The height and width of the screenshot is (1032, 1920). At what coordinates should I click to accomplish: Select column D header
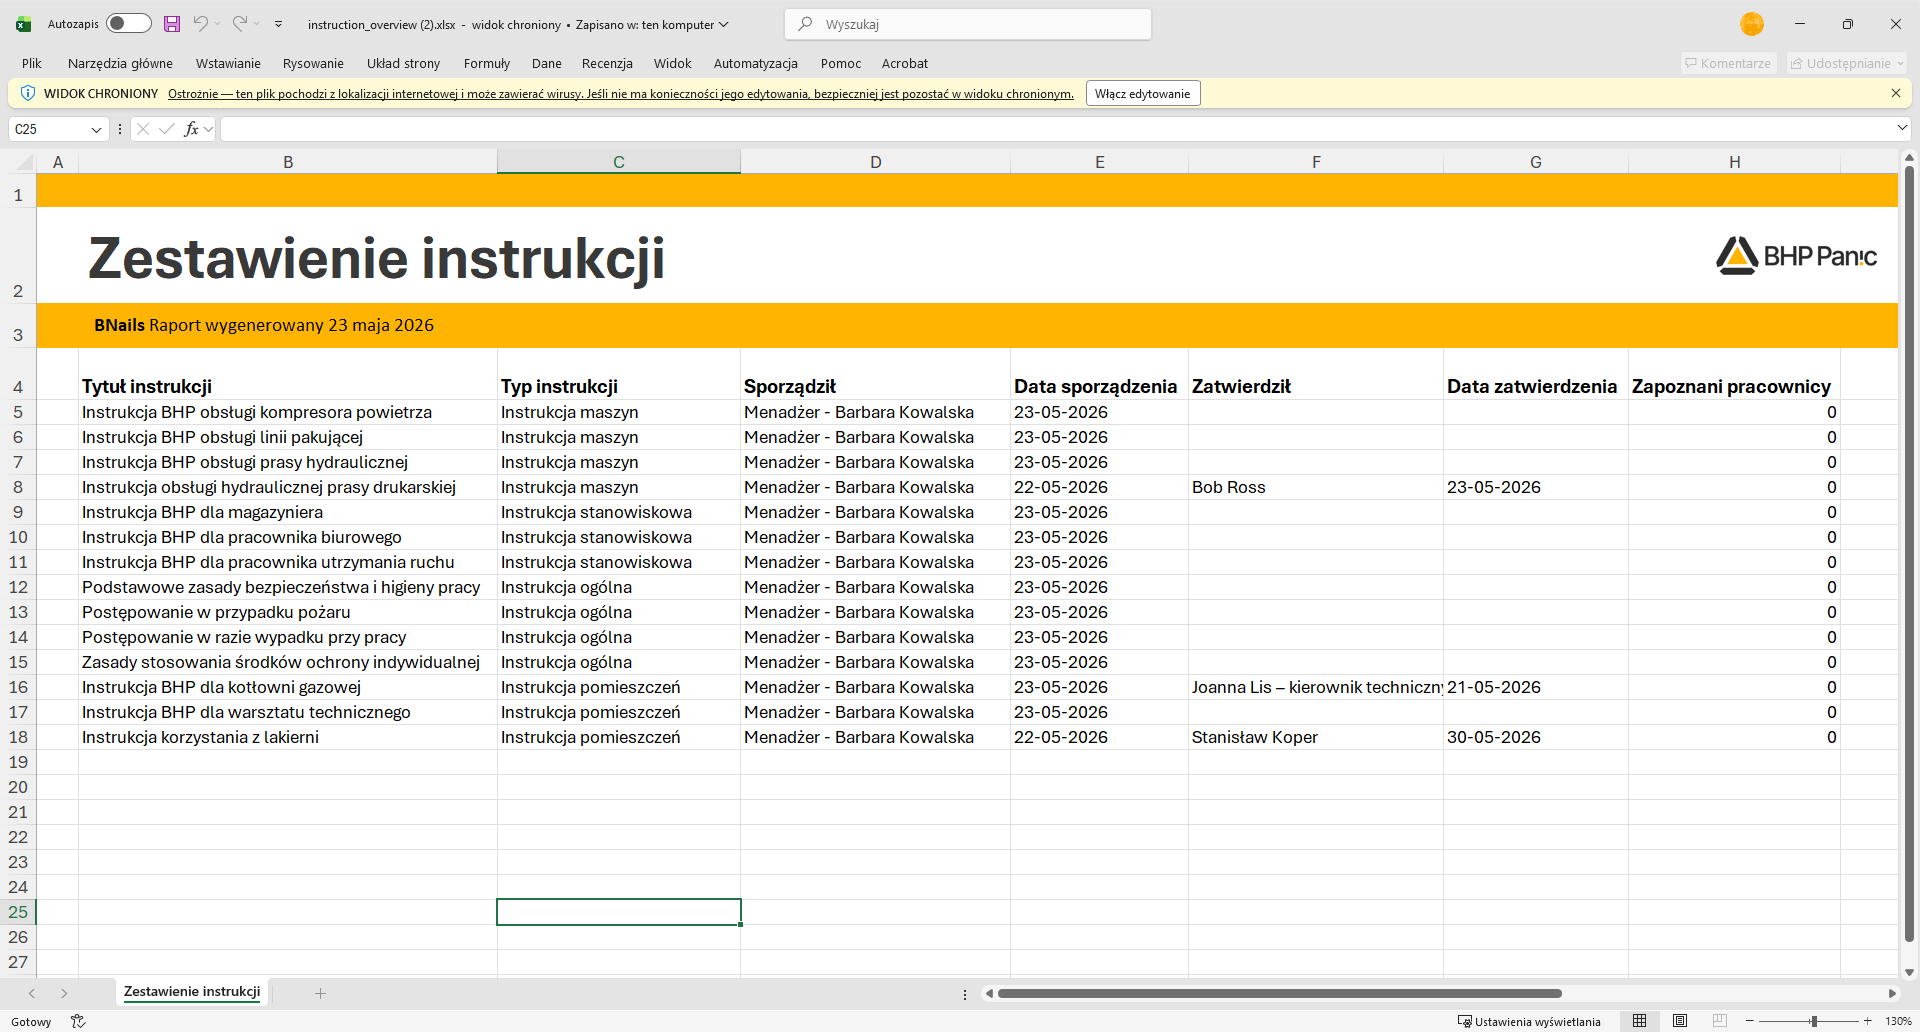pyautogui.click(x=875, y=162)
